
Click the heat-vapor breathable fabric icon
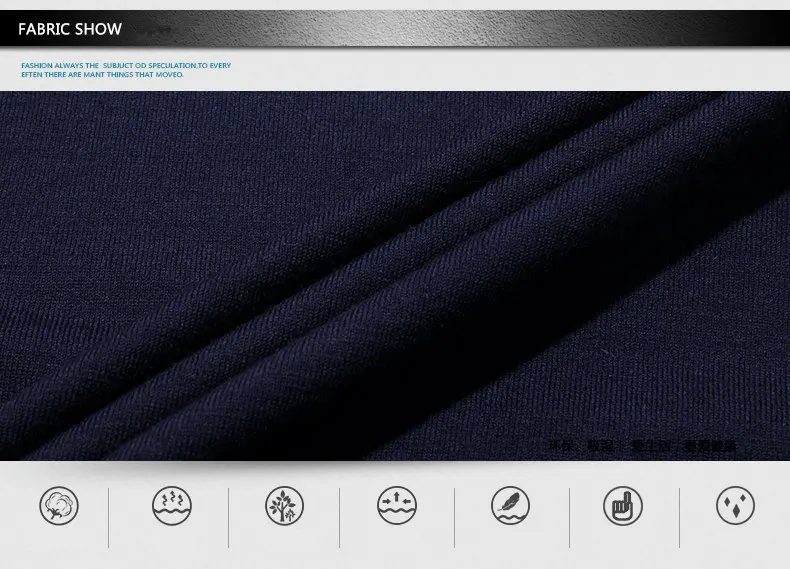(172, 505)
